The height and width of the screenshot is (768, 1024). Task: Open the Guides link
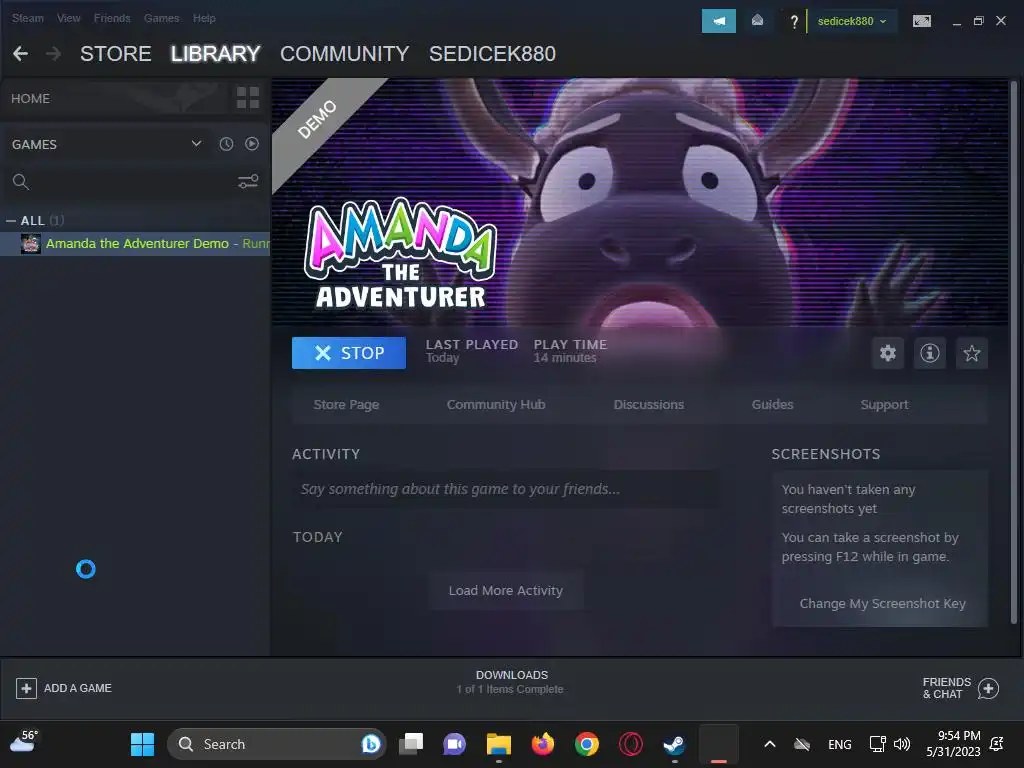(773, 405)
